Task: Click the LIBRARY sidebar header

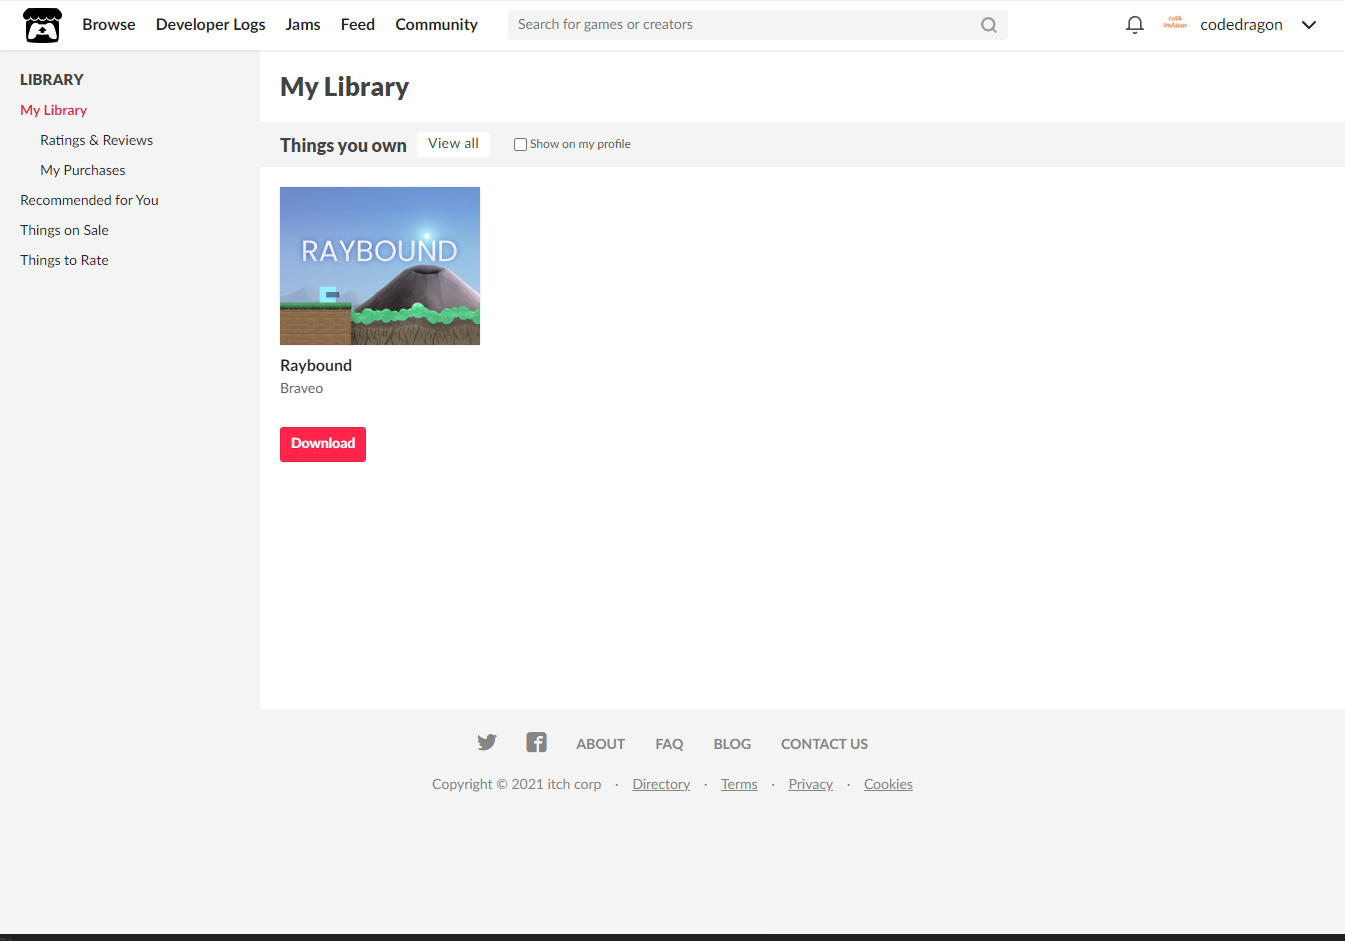Action: coord(52,80)
